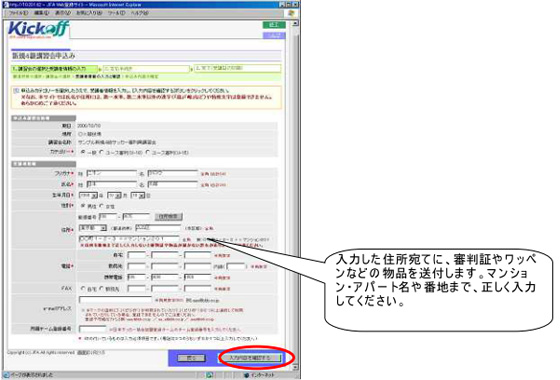This screenshot has width=560, height=380.
Task: Click the page-loaded icon in status bar
Action: (x=6, y=375)
